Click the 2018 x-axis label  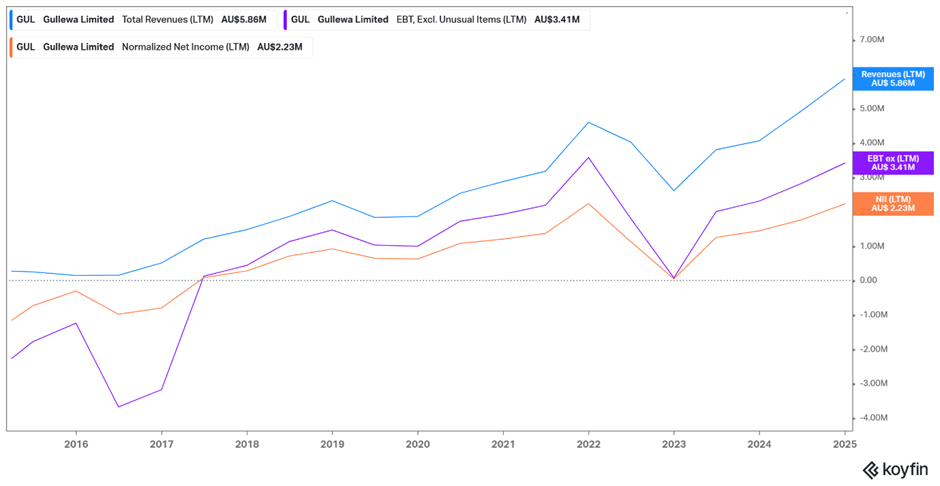tap(246, 445)
